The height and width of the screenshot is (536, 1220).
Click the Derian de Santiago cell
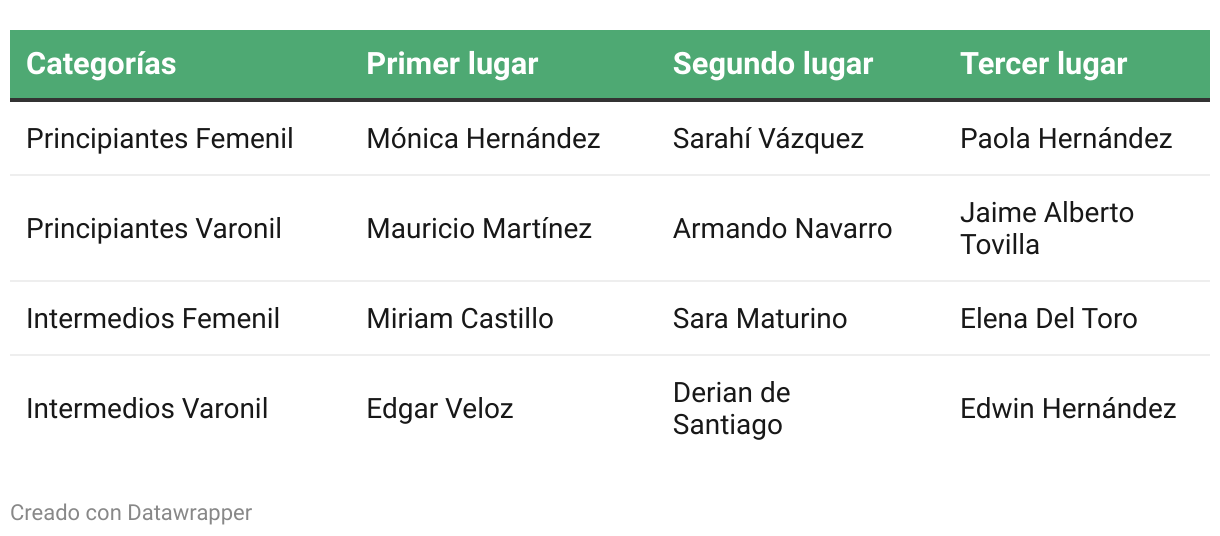(x=731, y=408)
